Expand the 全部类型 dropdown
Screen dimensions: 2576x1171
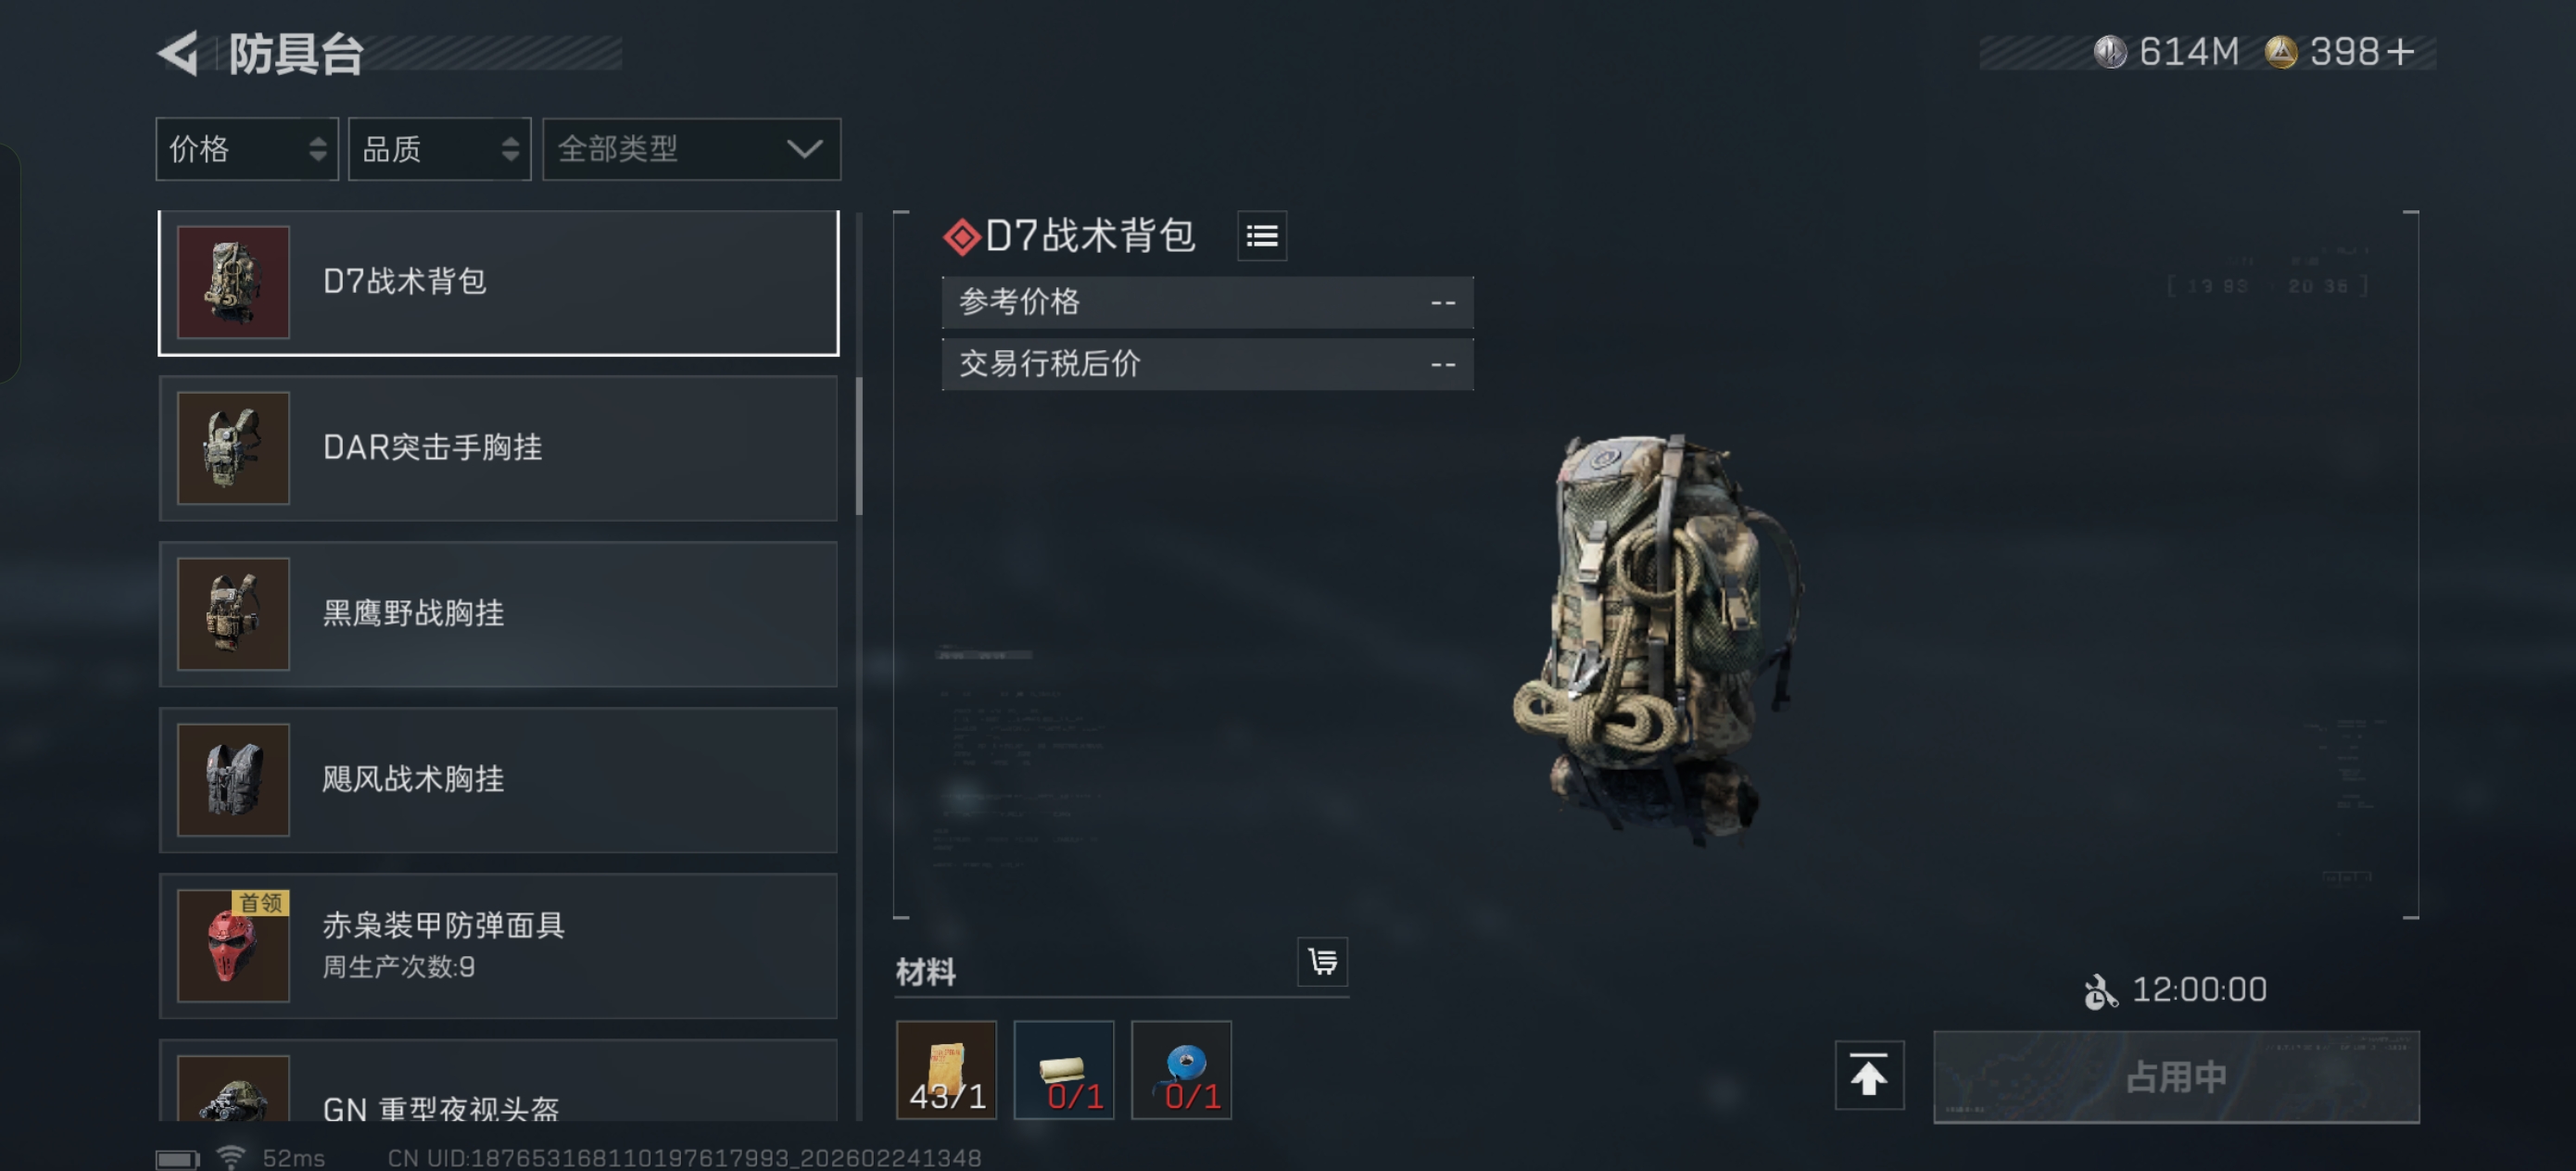[691, 149]
